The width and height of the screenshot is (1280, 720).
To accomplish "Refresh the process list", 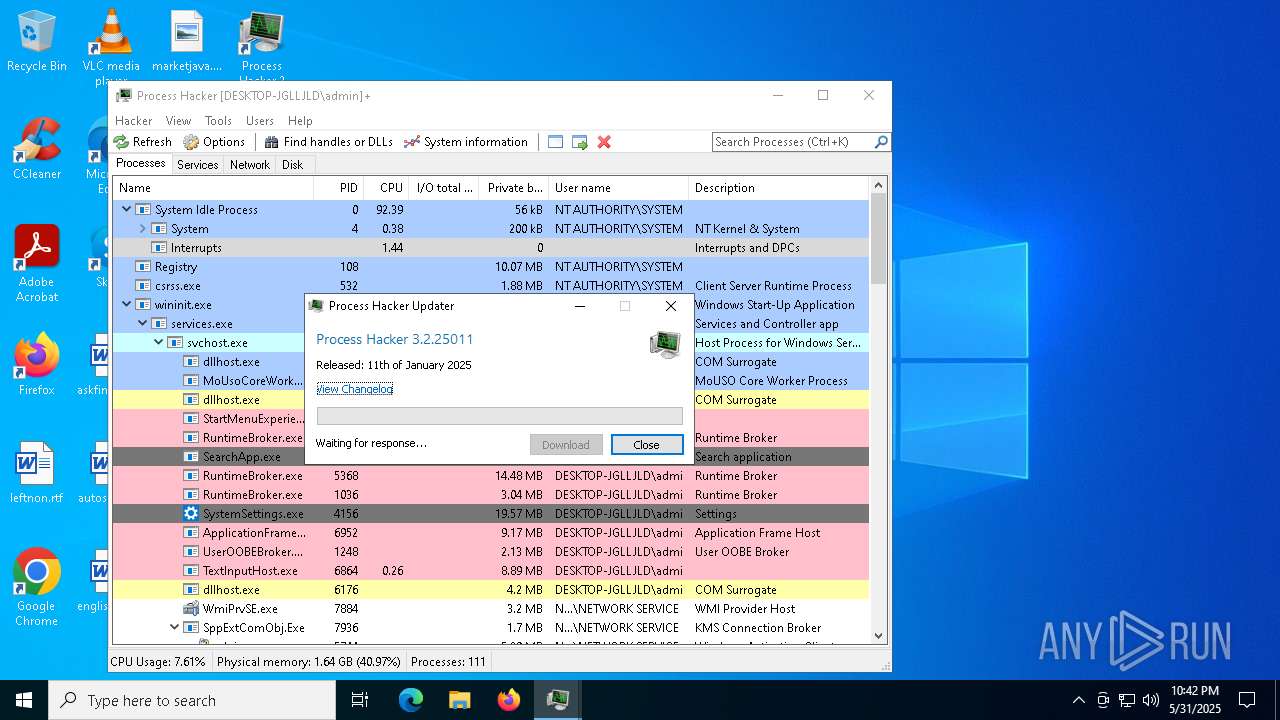I will click(x=142, y=142).
